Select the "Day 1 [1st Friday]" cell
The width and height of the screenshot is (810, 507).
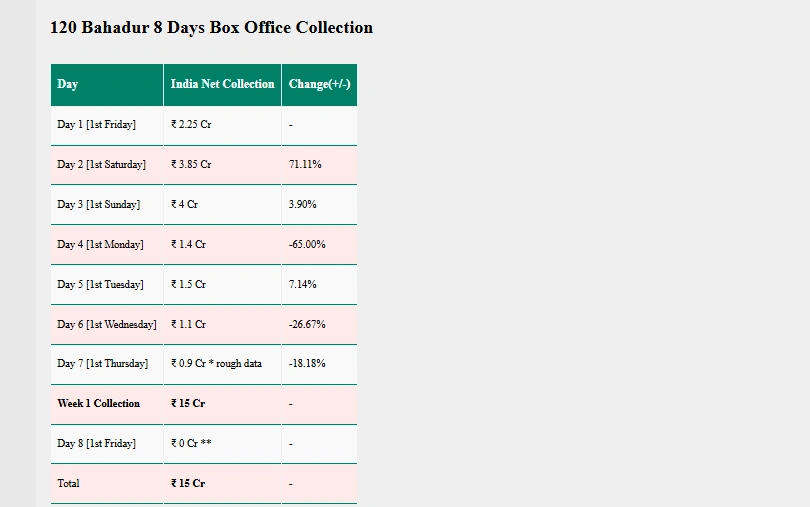(x=96, y=125)
